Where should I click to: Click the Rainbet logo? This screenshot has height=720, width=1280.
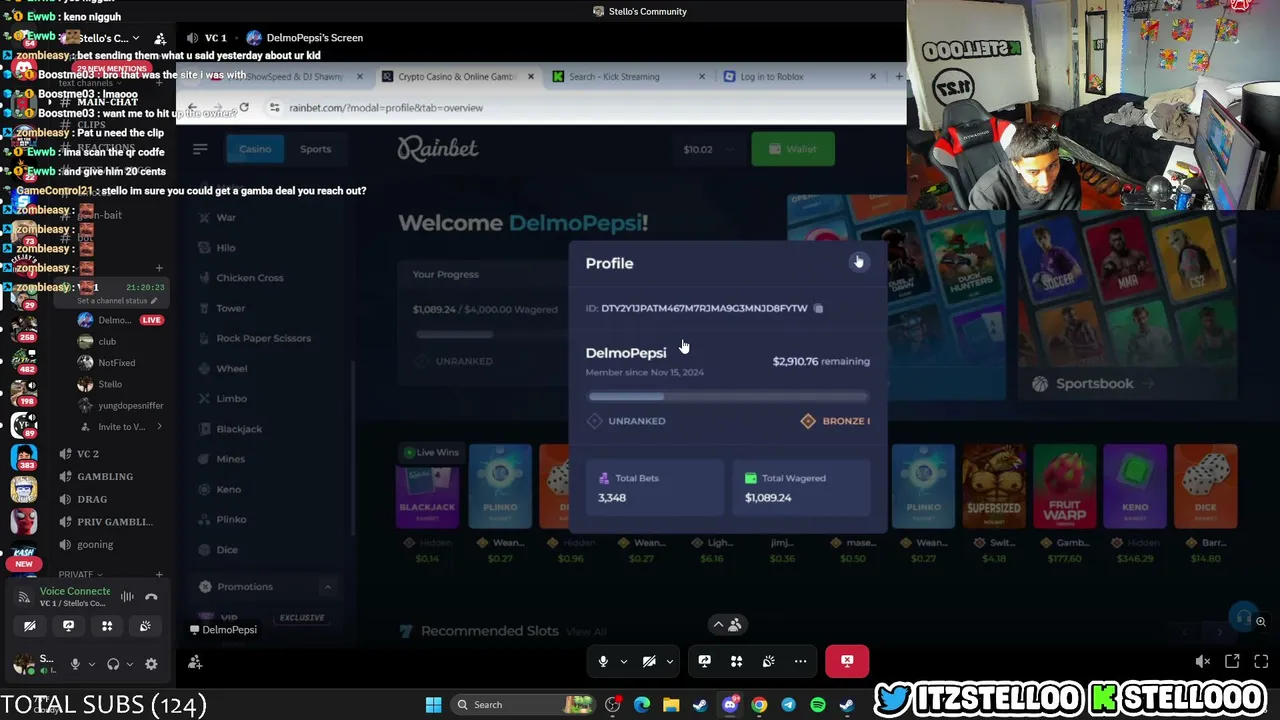click(x=438, y=148)
